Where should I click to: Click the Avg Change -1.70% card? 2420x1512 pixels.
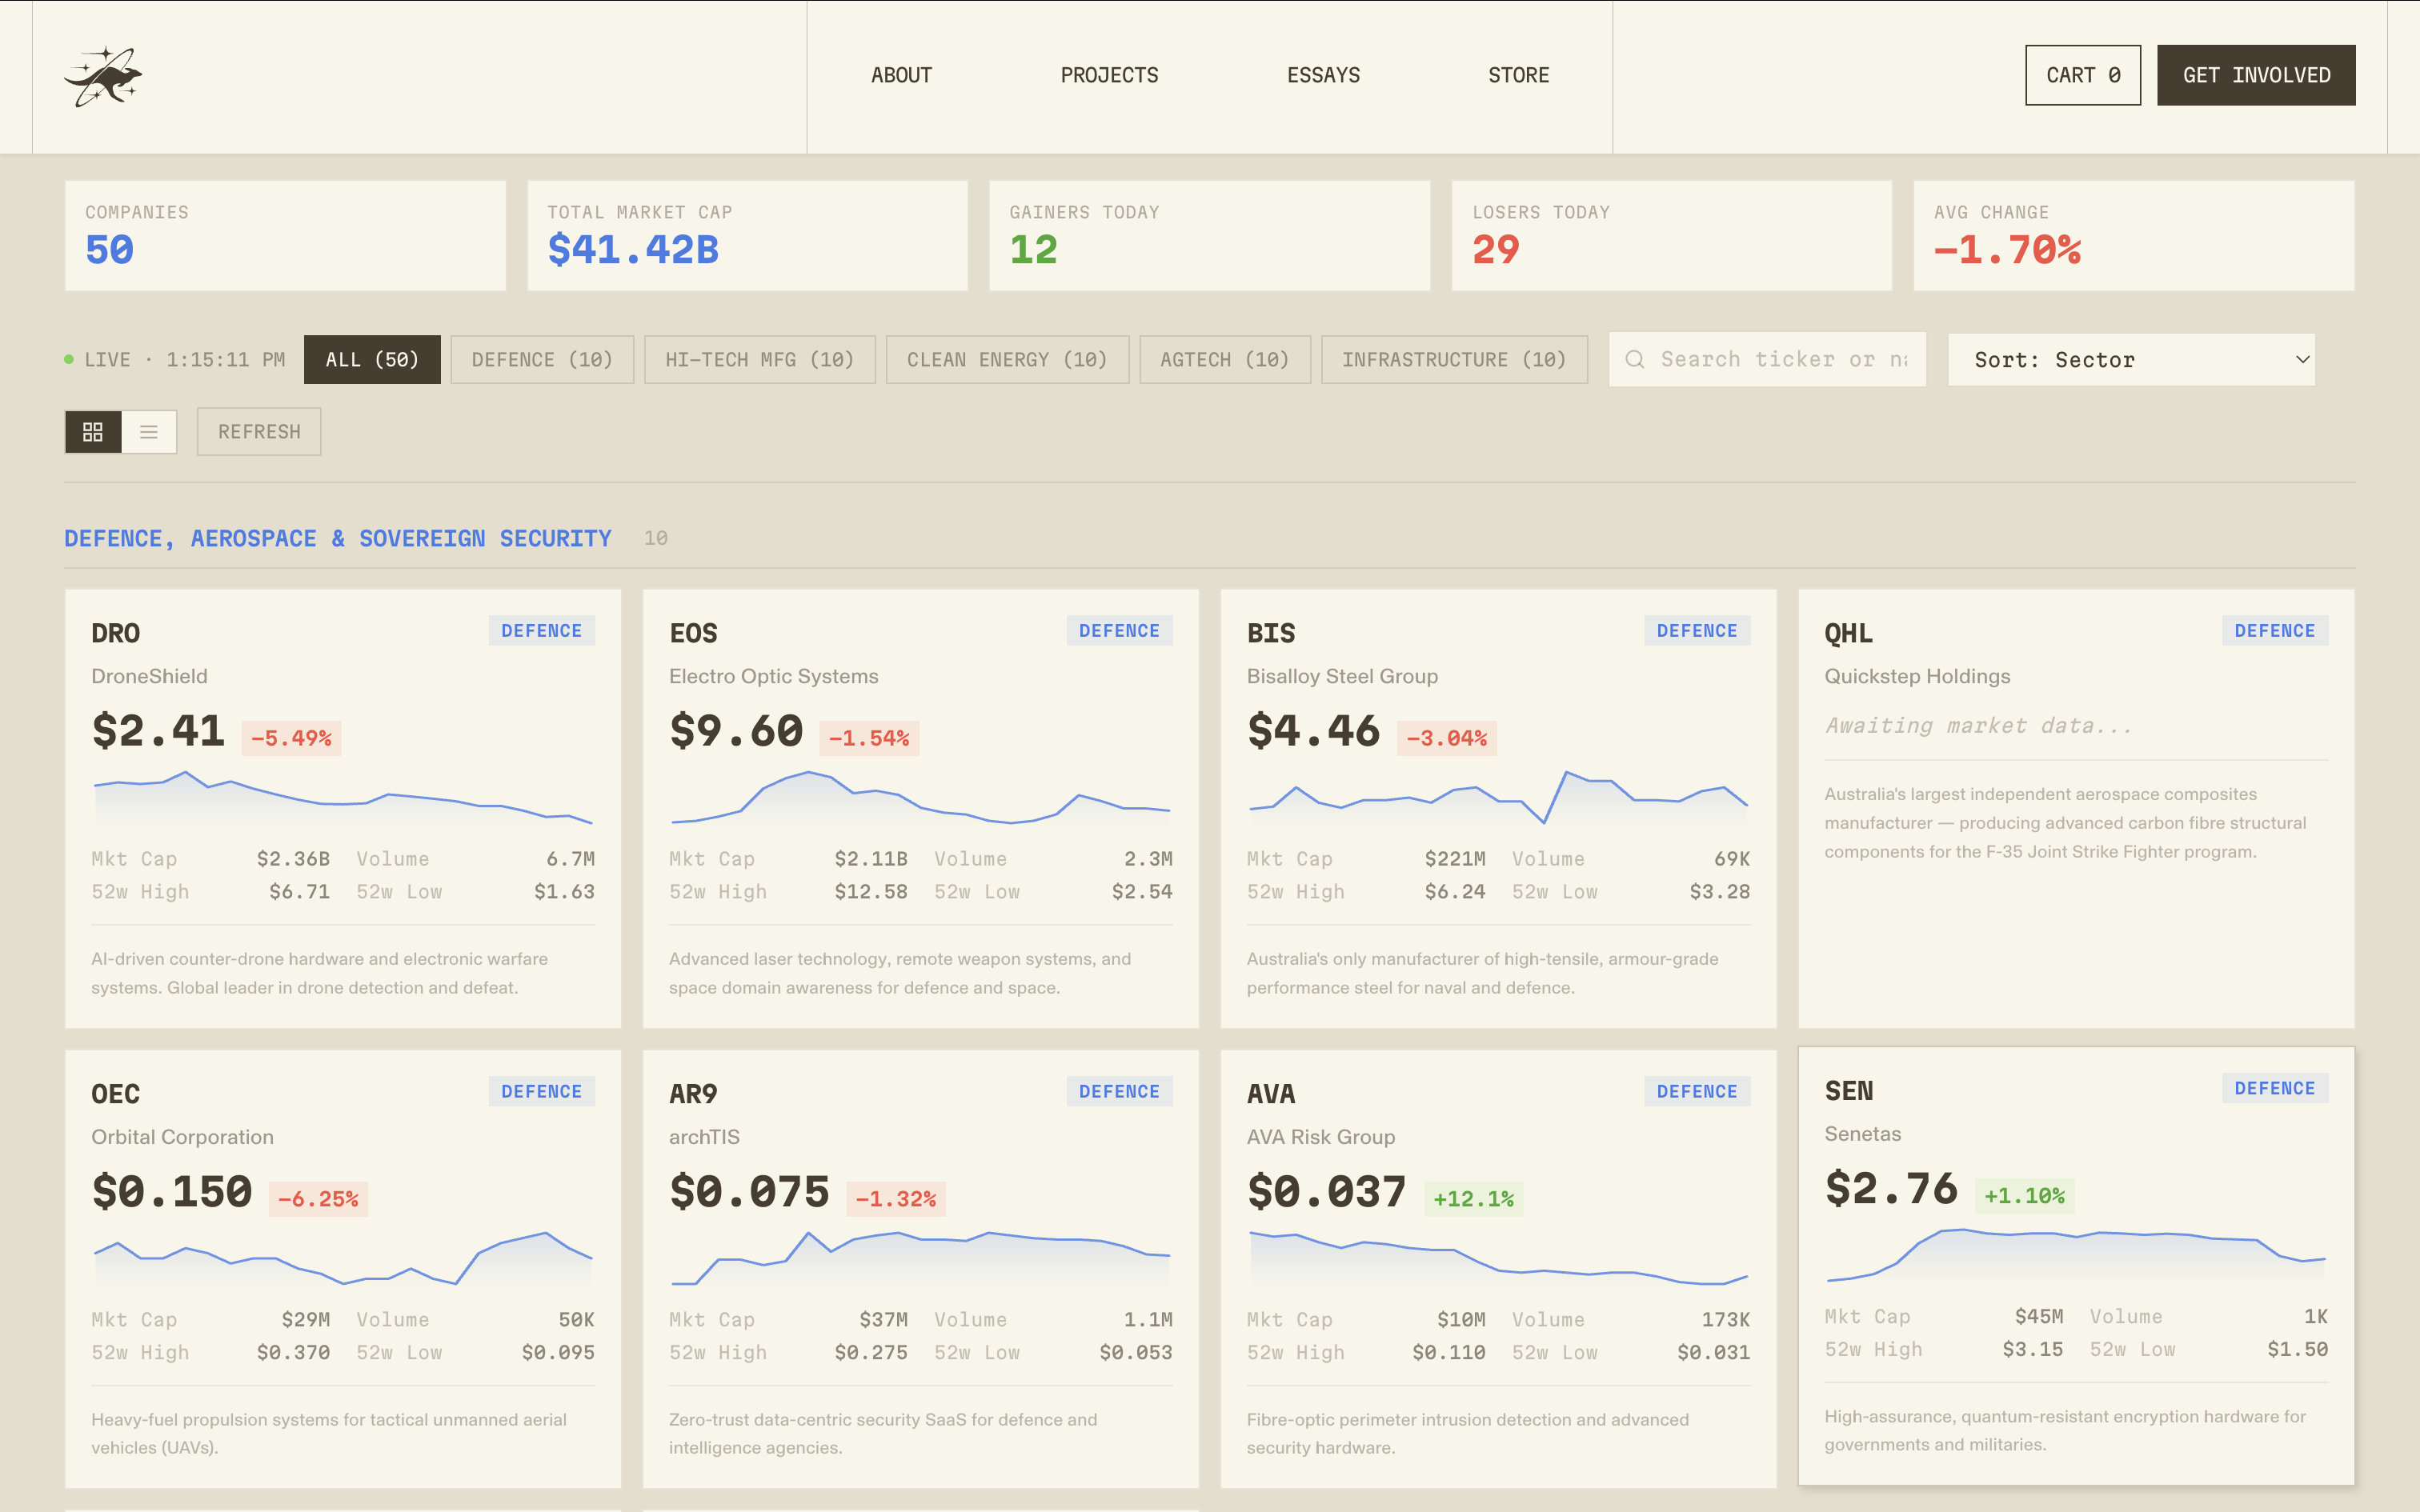(2133, 236)
